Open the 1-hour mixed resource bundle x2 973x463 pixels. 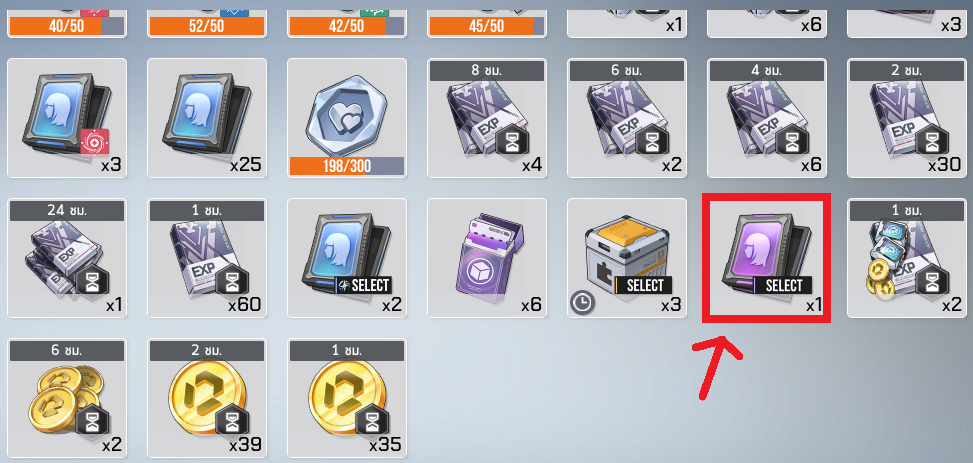(907, 258)
